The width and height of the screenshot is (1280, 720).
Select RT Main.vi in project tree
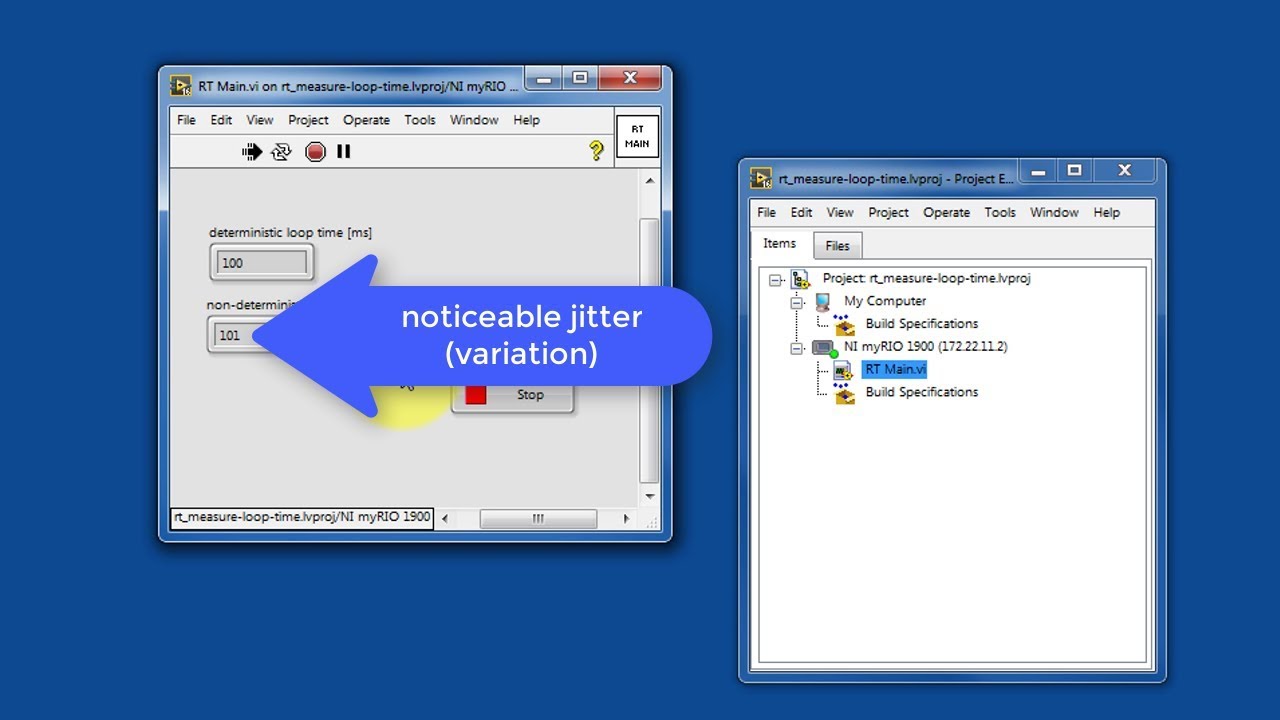[x=895, y=370]
